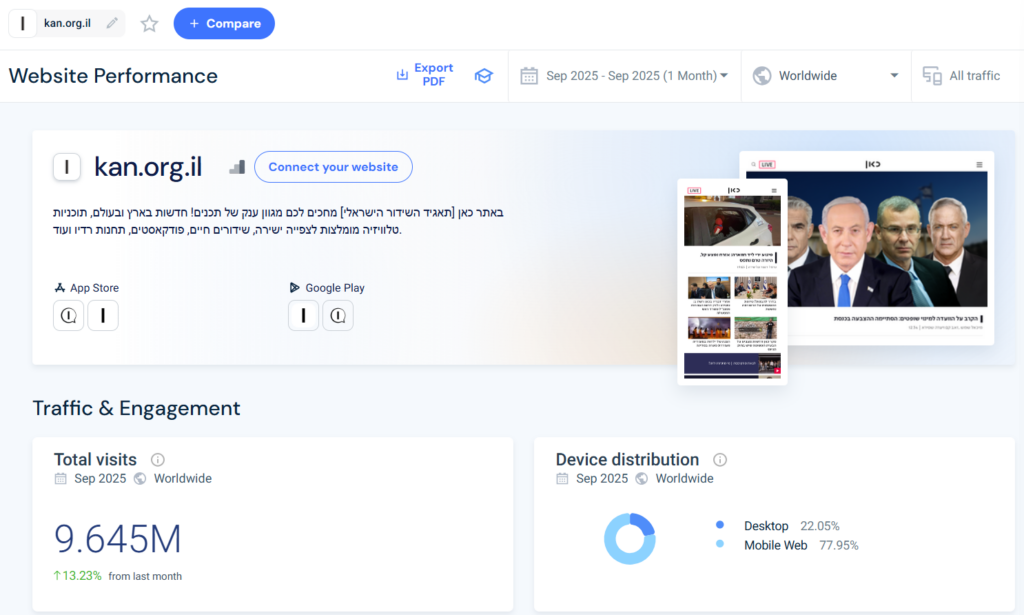
Task: Click the Device distribution card title
Action: click(x=627, y=460)
